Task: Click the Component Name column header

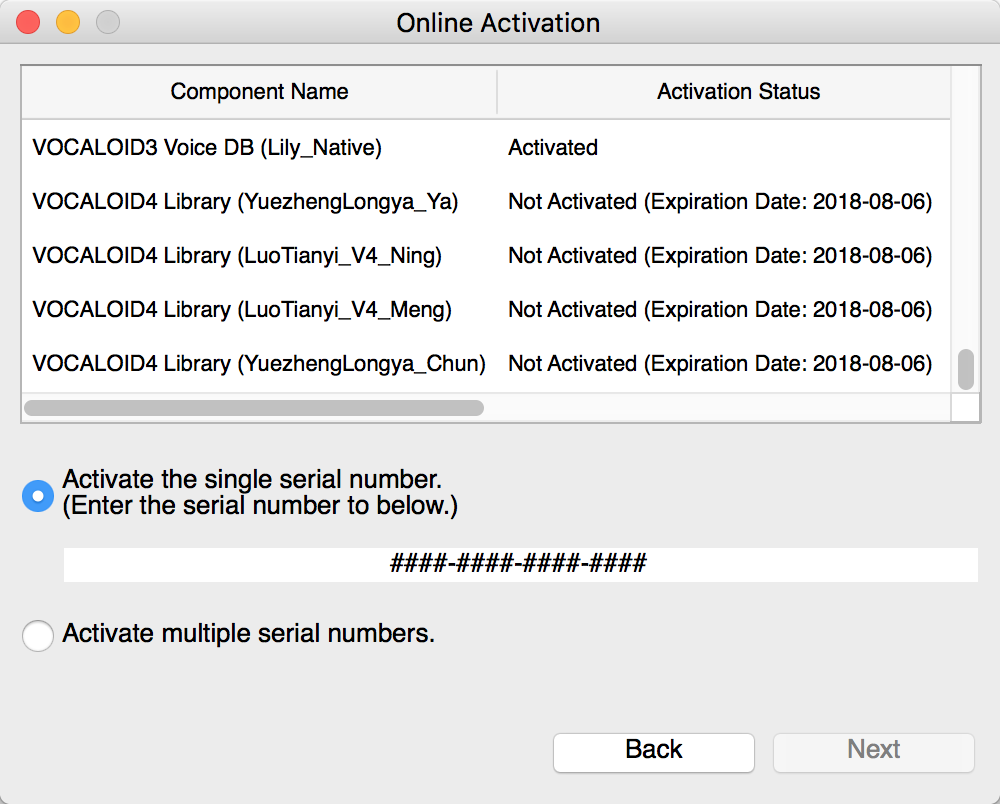Action: [x=259, y=92]
